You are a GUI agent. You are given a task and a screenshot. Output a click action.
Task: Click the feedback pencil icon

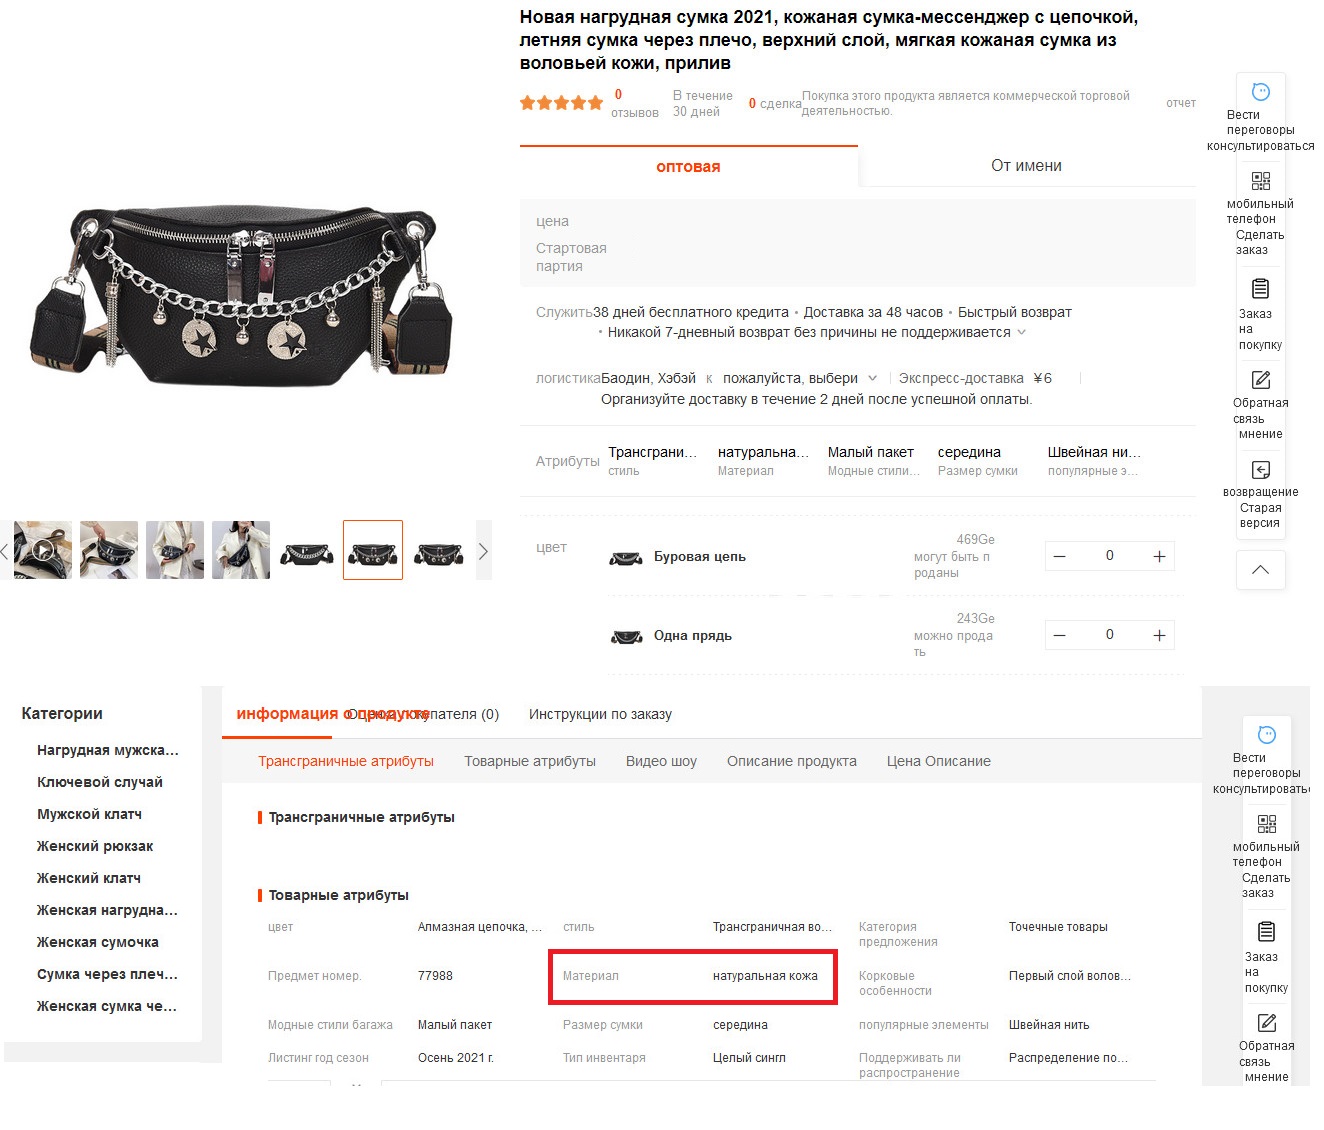(x=1261, y=380)
